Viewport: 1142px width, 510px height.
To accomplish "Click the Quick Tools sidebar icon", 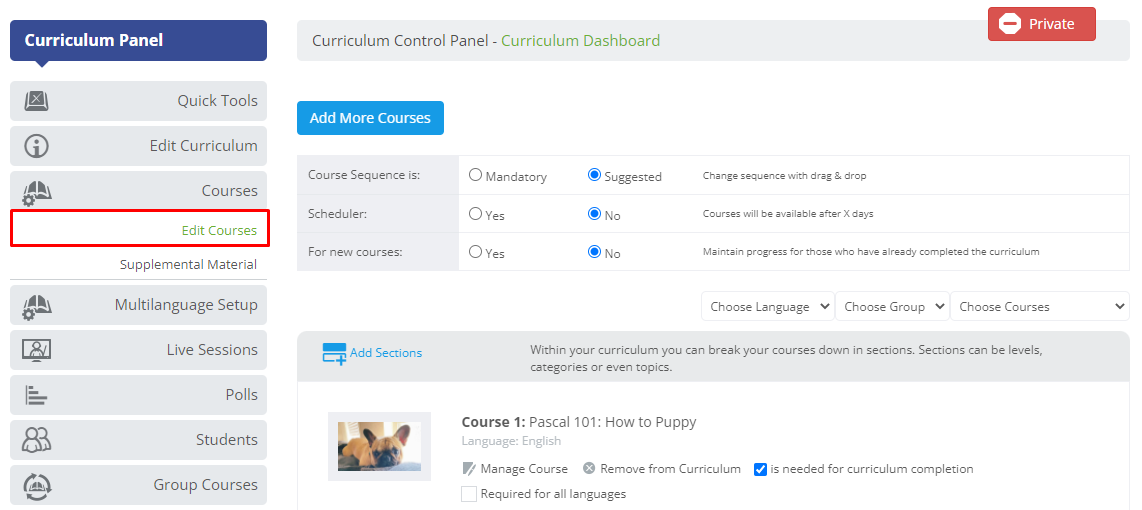I will pyautogui.click(x=36, y=101).
